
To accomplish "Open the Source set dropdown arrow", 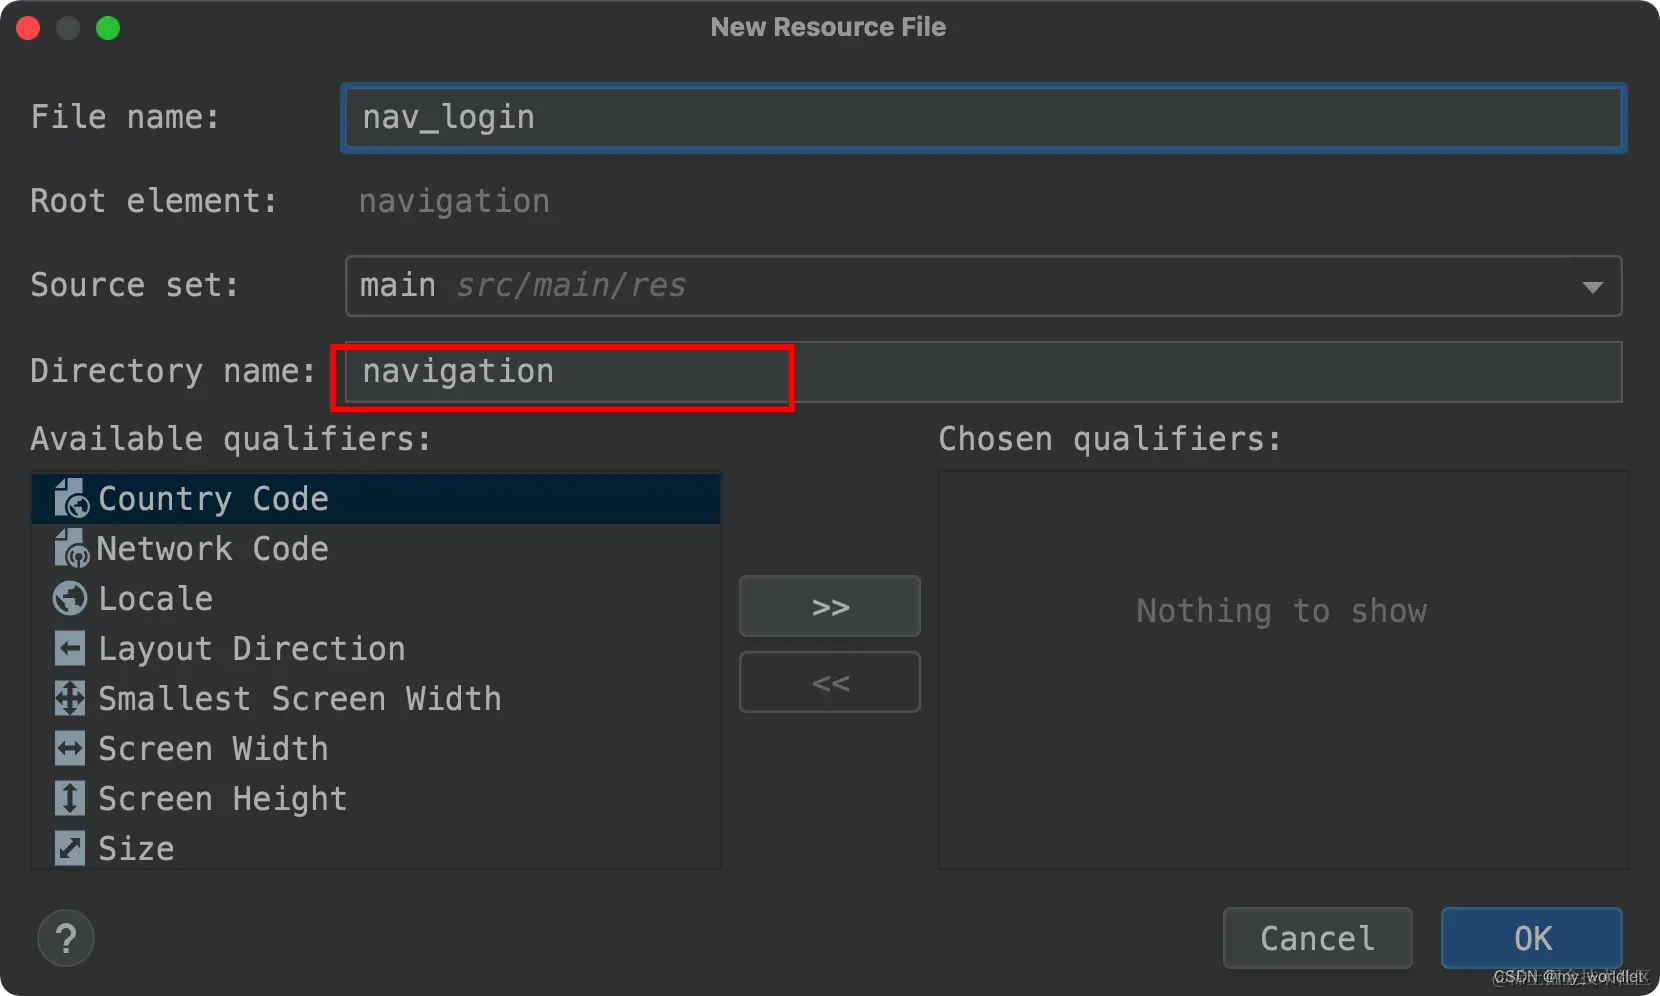I will coord(1593,287).
